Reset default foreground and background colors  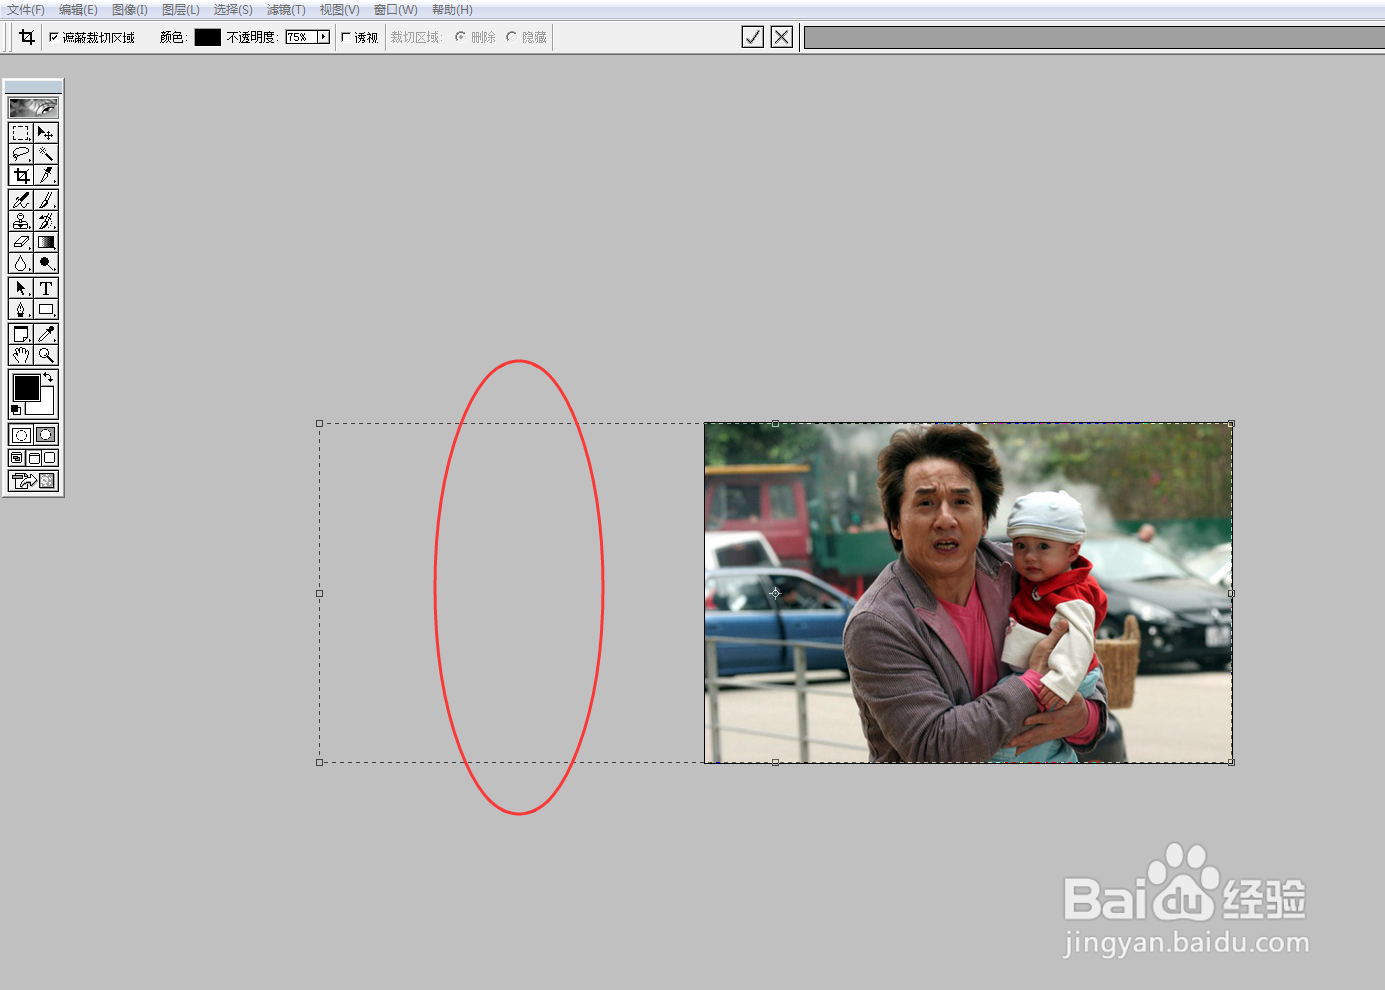pos(15,410)
